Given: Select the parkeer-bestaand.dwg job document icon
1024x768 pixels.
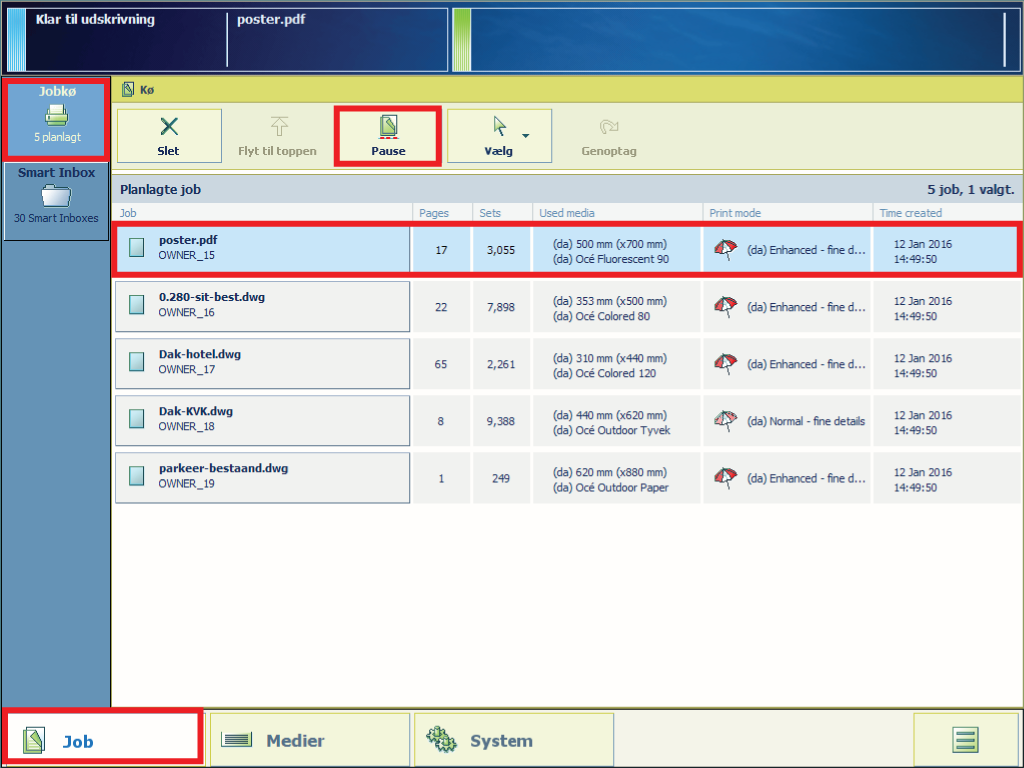Looking at the screenshot, I should pyautogui.click(x=136, y=475).
